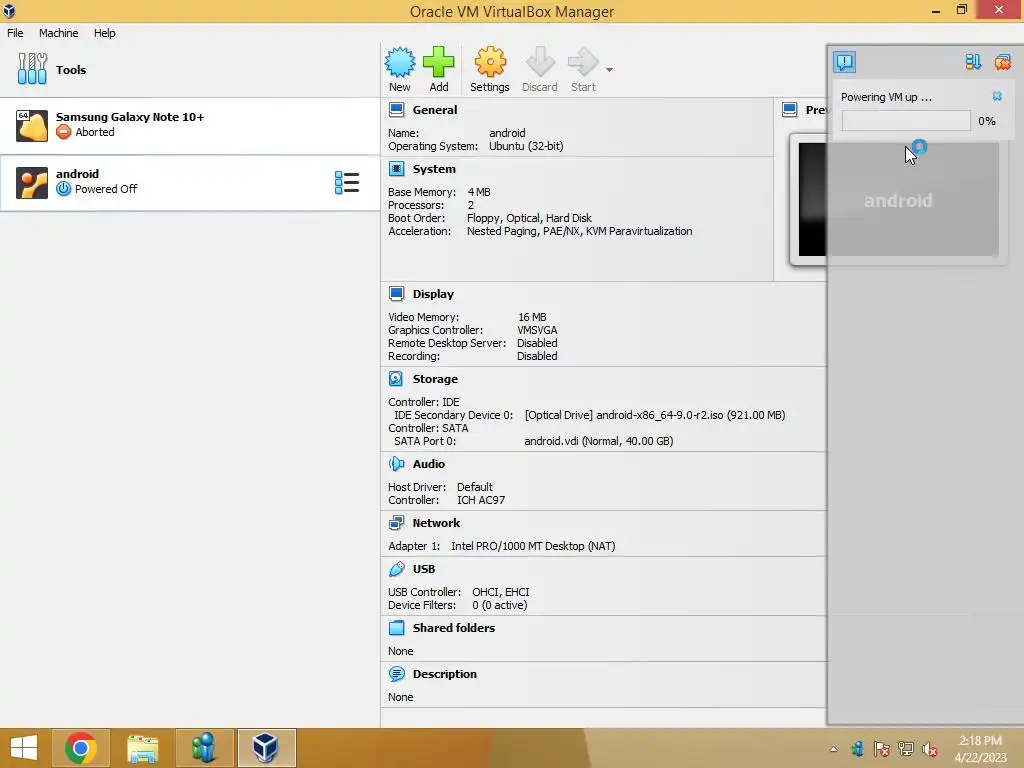Click the Network adapters icon
Screen dimensions: 1024x768
[x=396, y=522]
